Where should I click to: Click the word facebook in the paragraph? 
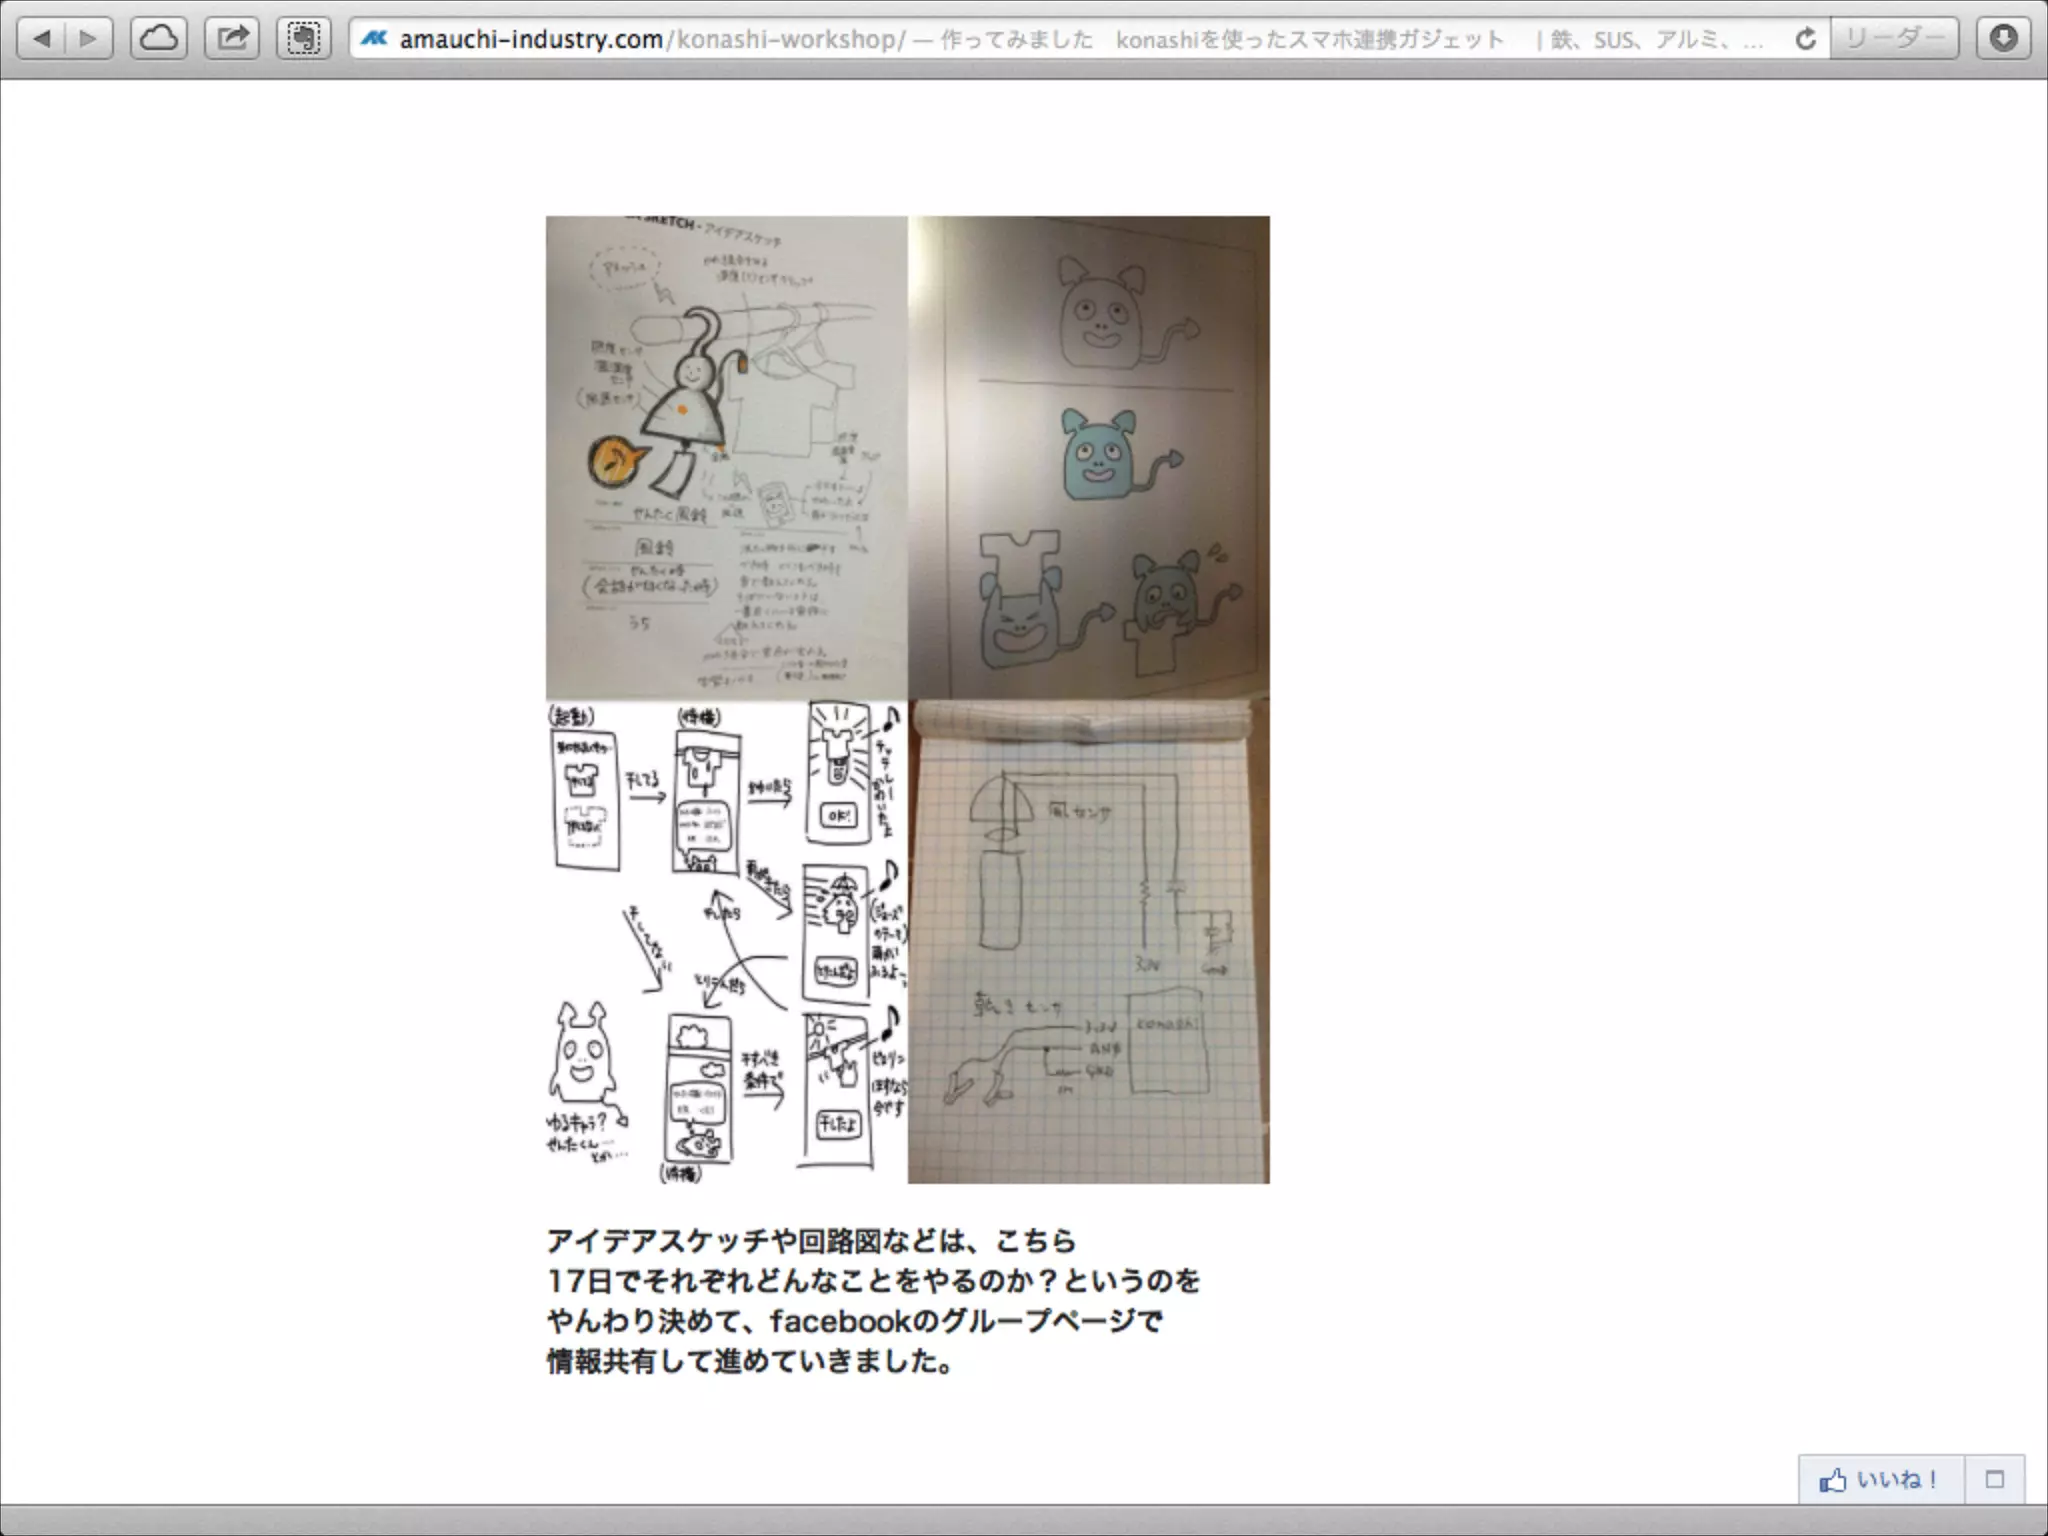point(840,1321)
